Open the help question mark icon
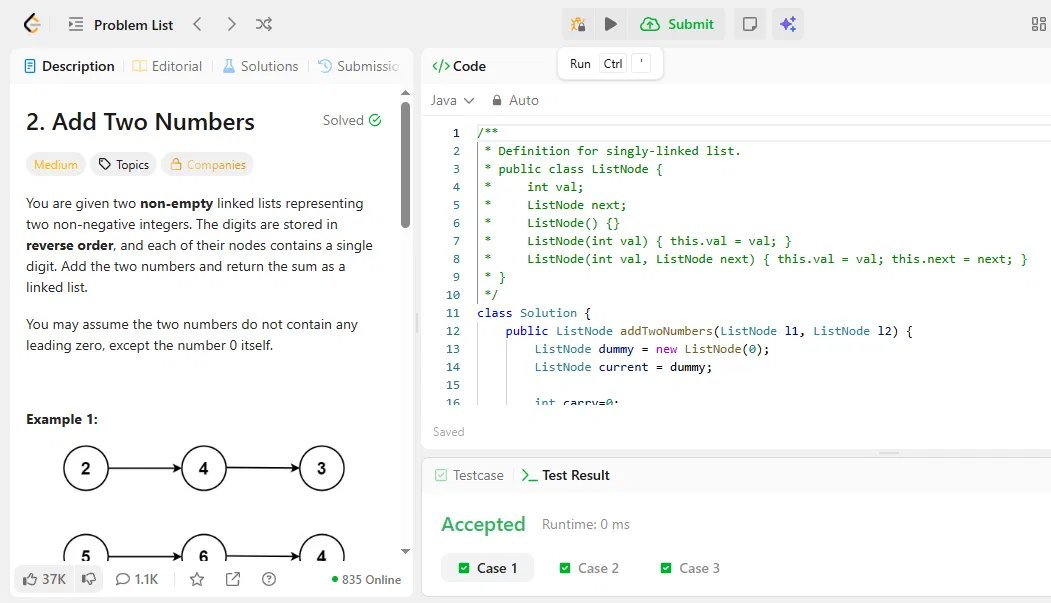Viewport: 1051px width, 603px height. [x=269, y=579]
